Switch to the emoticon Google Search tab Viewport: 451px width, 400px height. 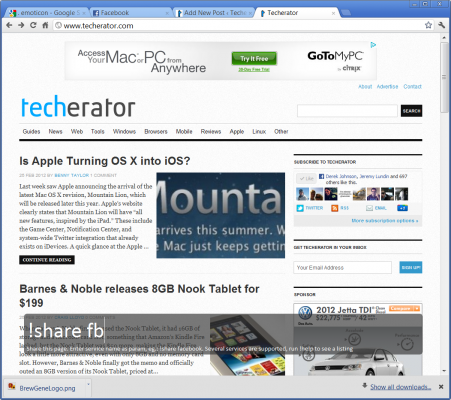point(46,13)
